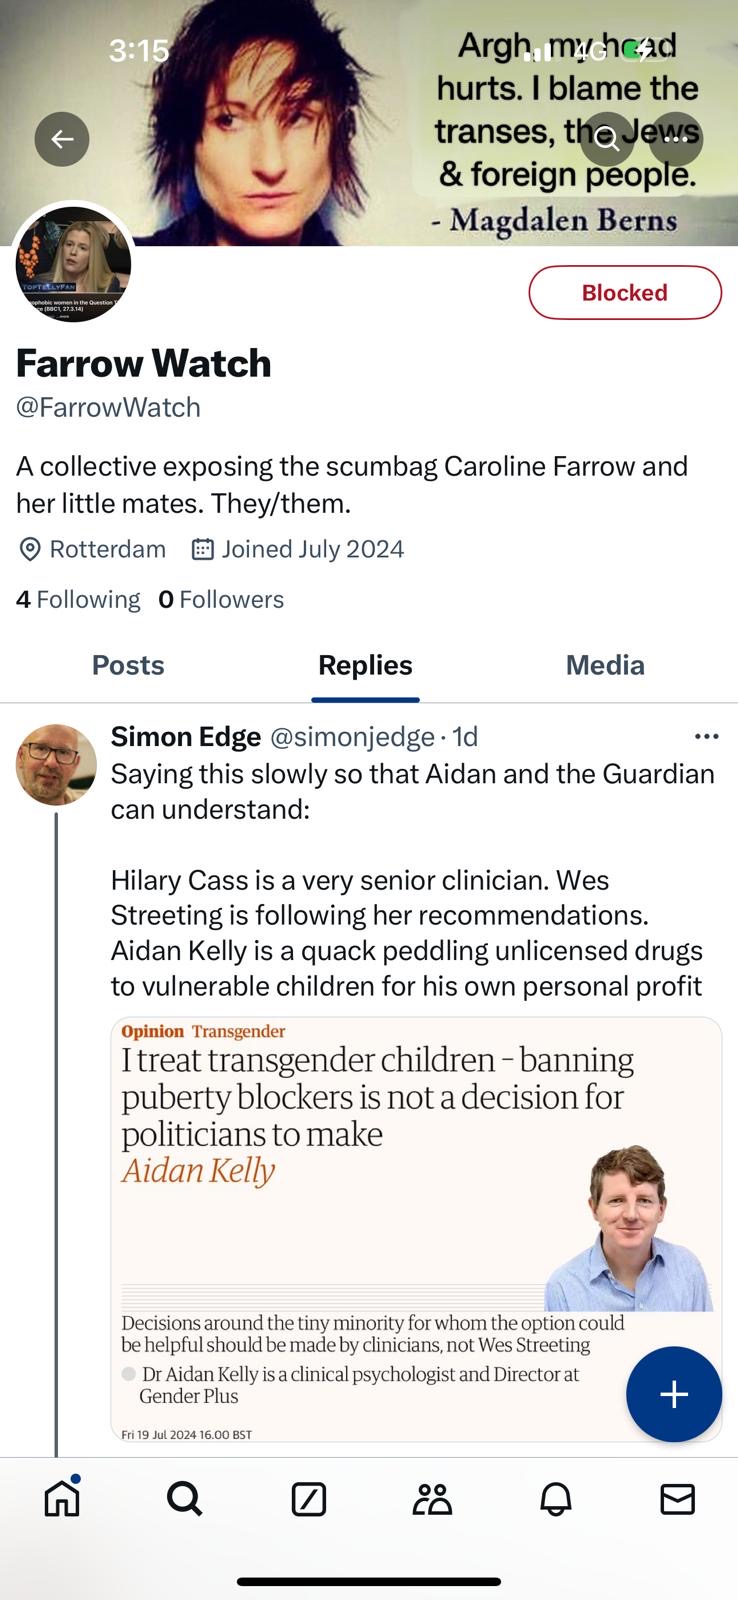The height and width of the screenshot is (1600, 738).
Task: View the 0 Followers list
Action: coord(221,599)
